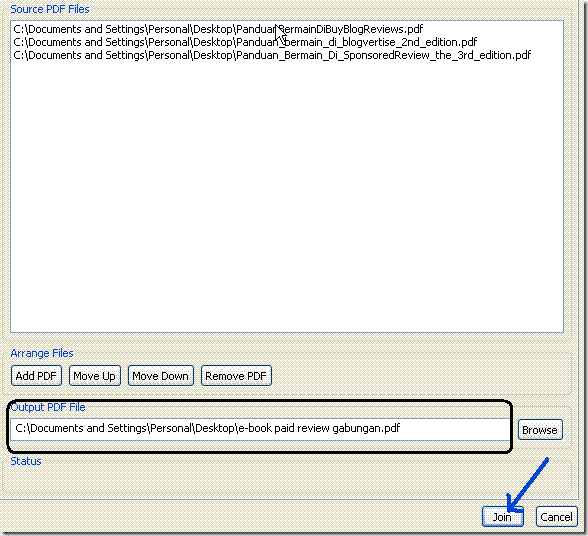This screenshot has width=588, height=536.
Task: Click the Output PDF File label
Action: coord(48,407)
